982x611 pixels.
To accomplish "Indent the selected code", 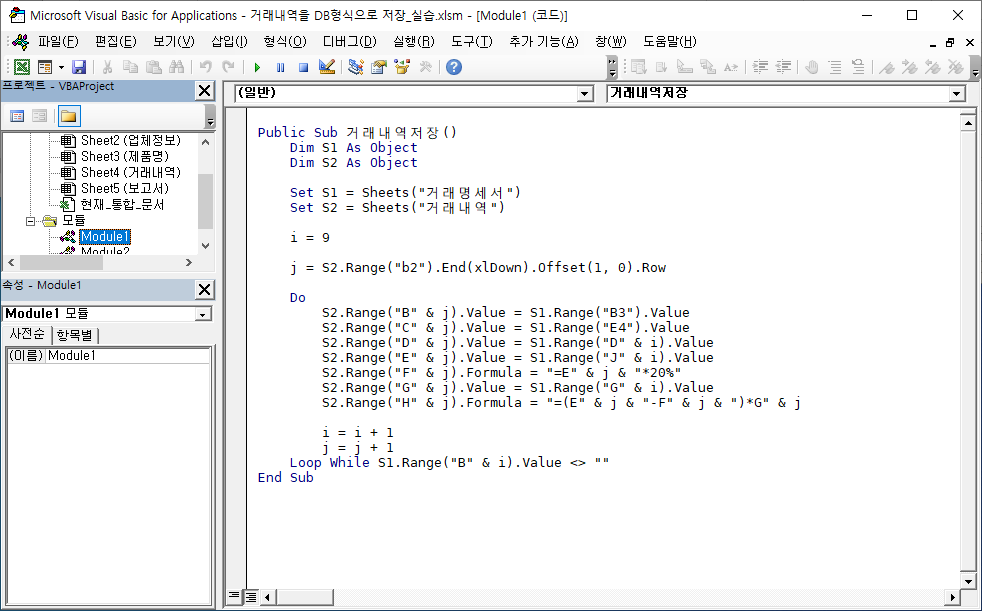I will (x=760, y=67).
